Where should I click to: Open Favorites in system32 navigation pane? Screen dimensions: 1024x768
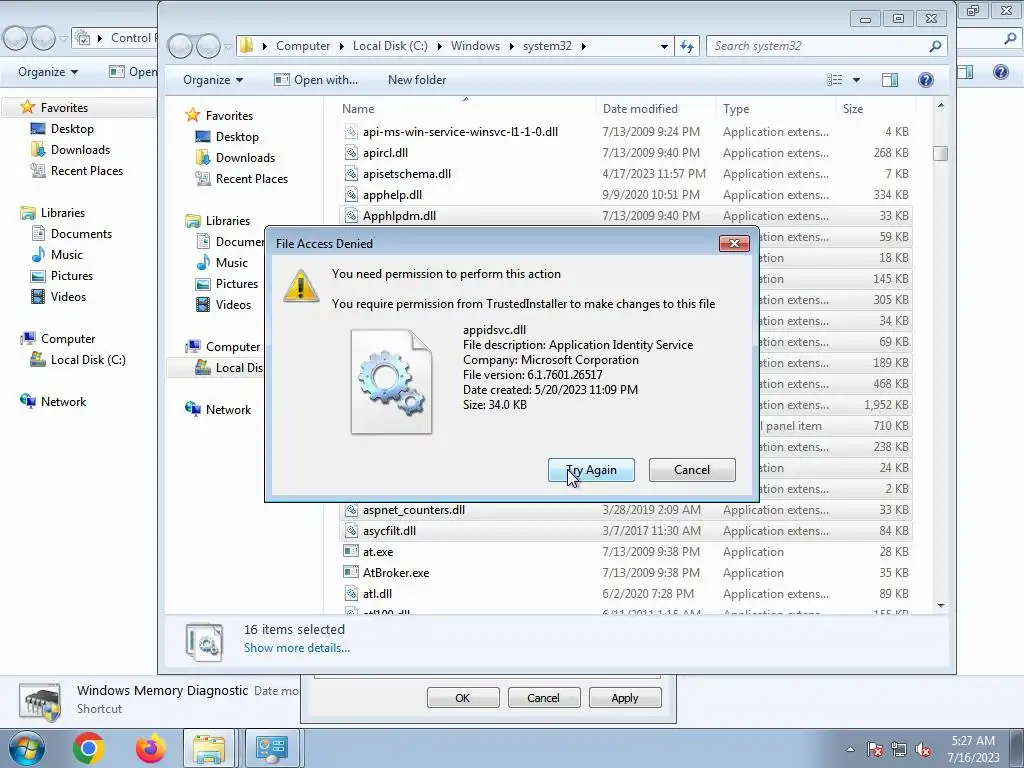[x=229, y=116]
